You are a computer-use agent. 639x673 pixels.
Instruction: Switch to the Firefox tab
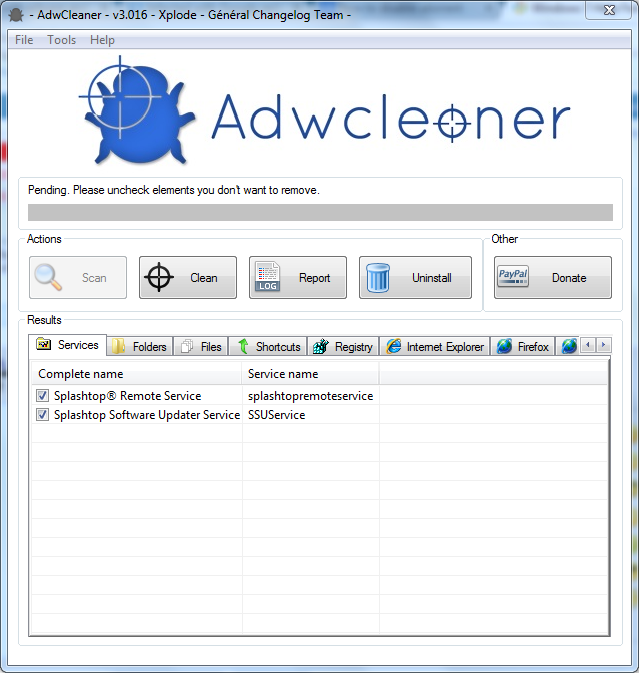(522, 346)
